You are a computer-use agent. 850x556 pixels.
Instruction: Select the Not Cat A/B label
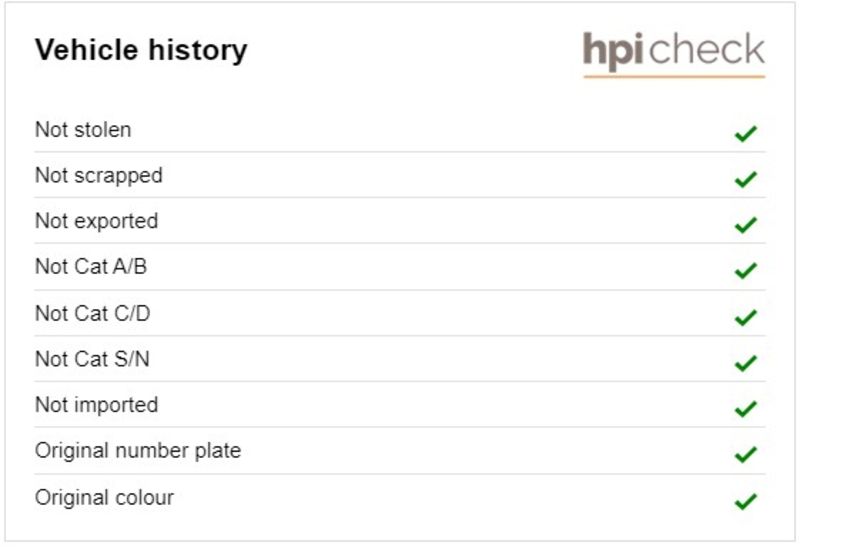(91, 267)
